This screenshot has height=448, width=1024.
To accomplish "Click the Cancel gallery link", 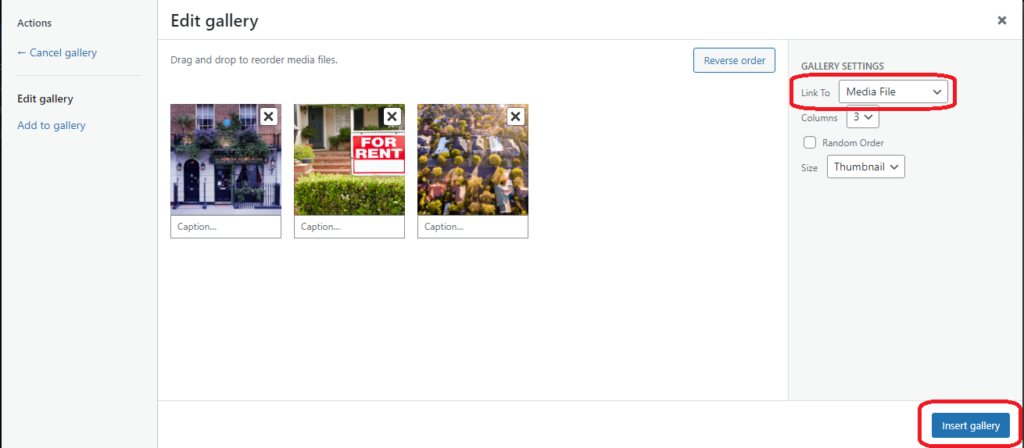I will (x=57, y=52).
